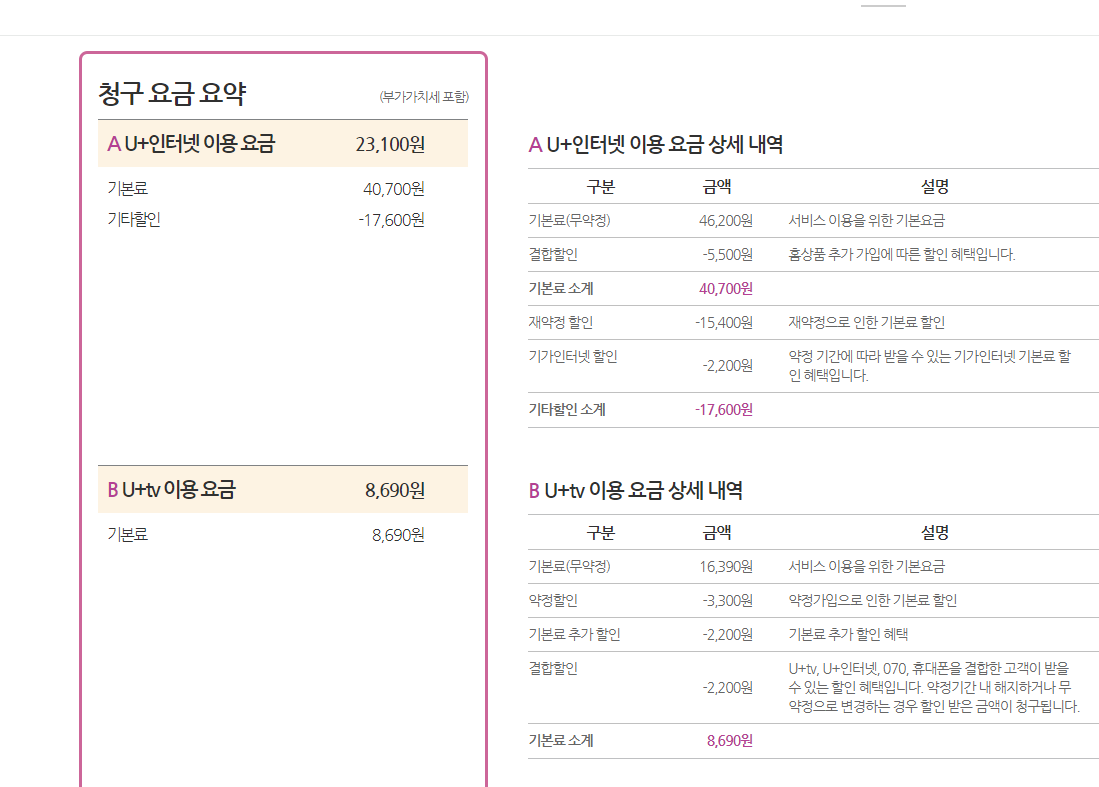The width and height of the screenshot is (1099, 787).
Task: Click the 홈상품 추가 가입 discount description
Action: click(901, 255)
